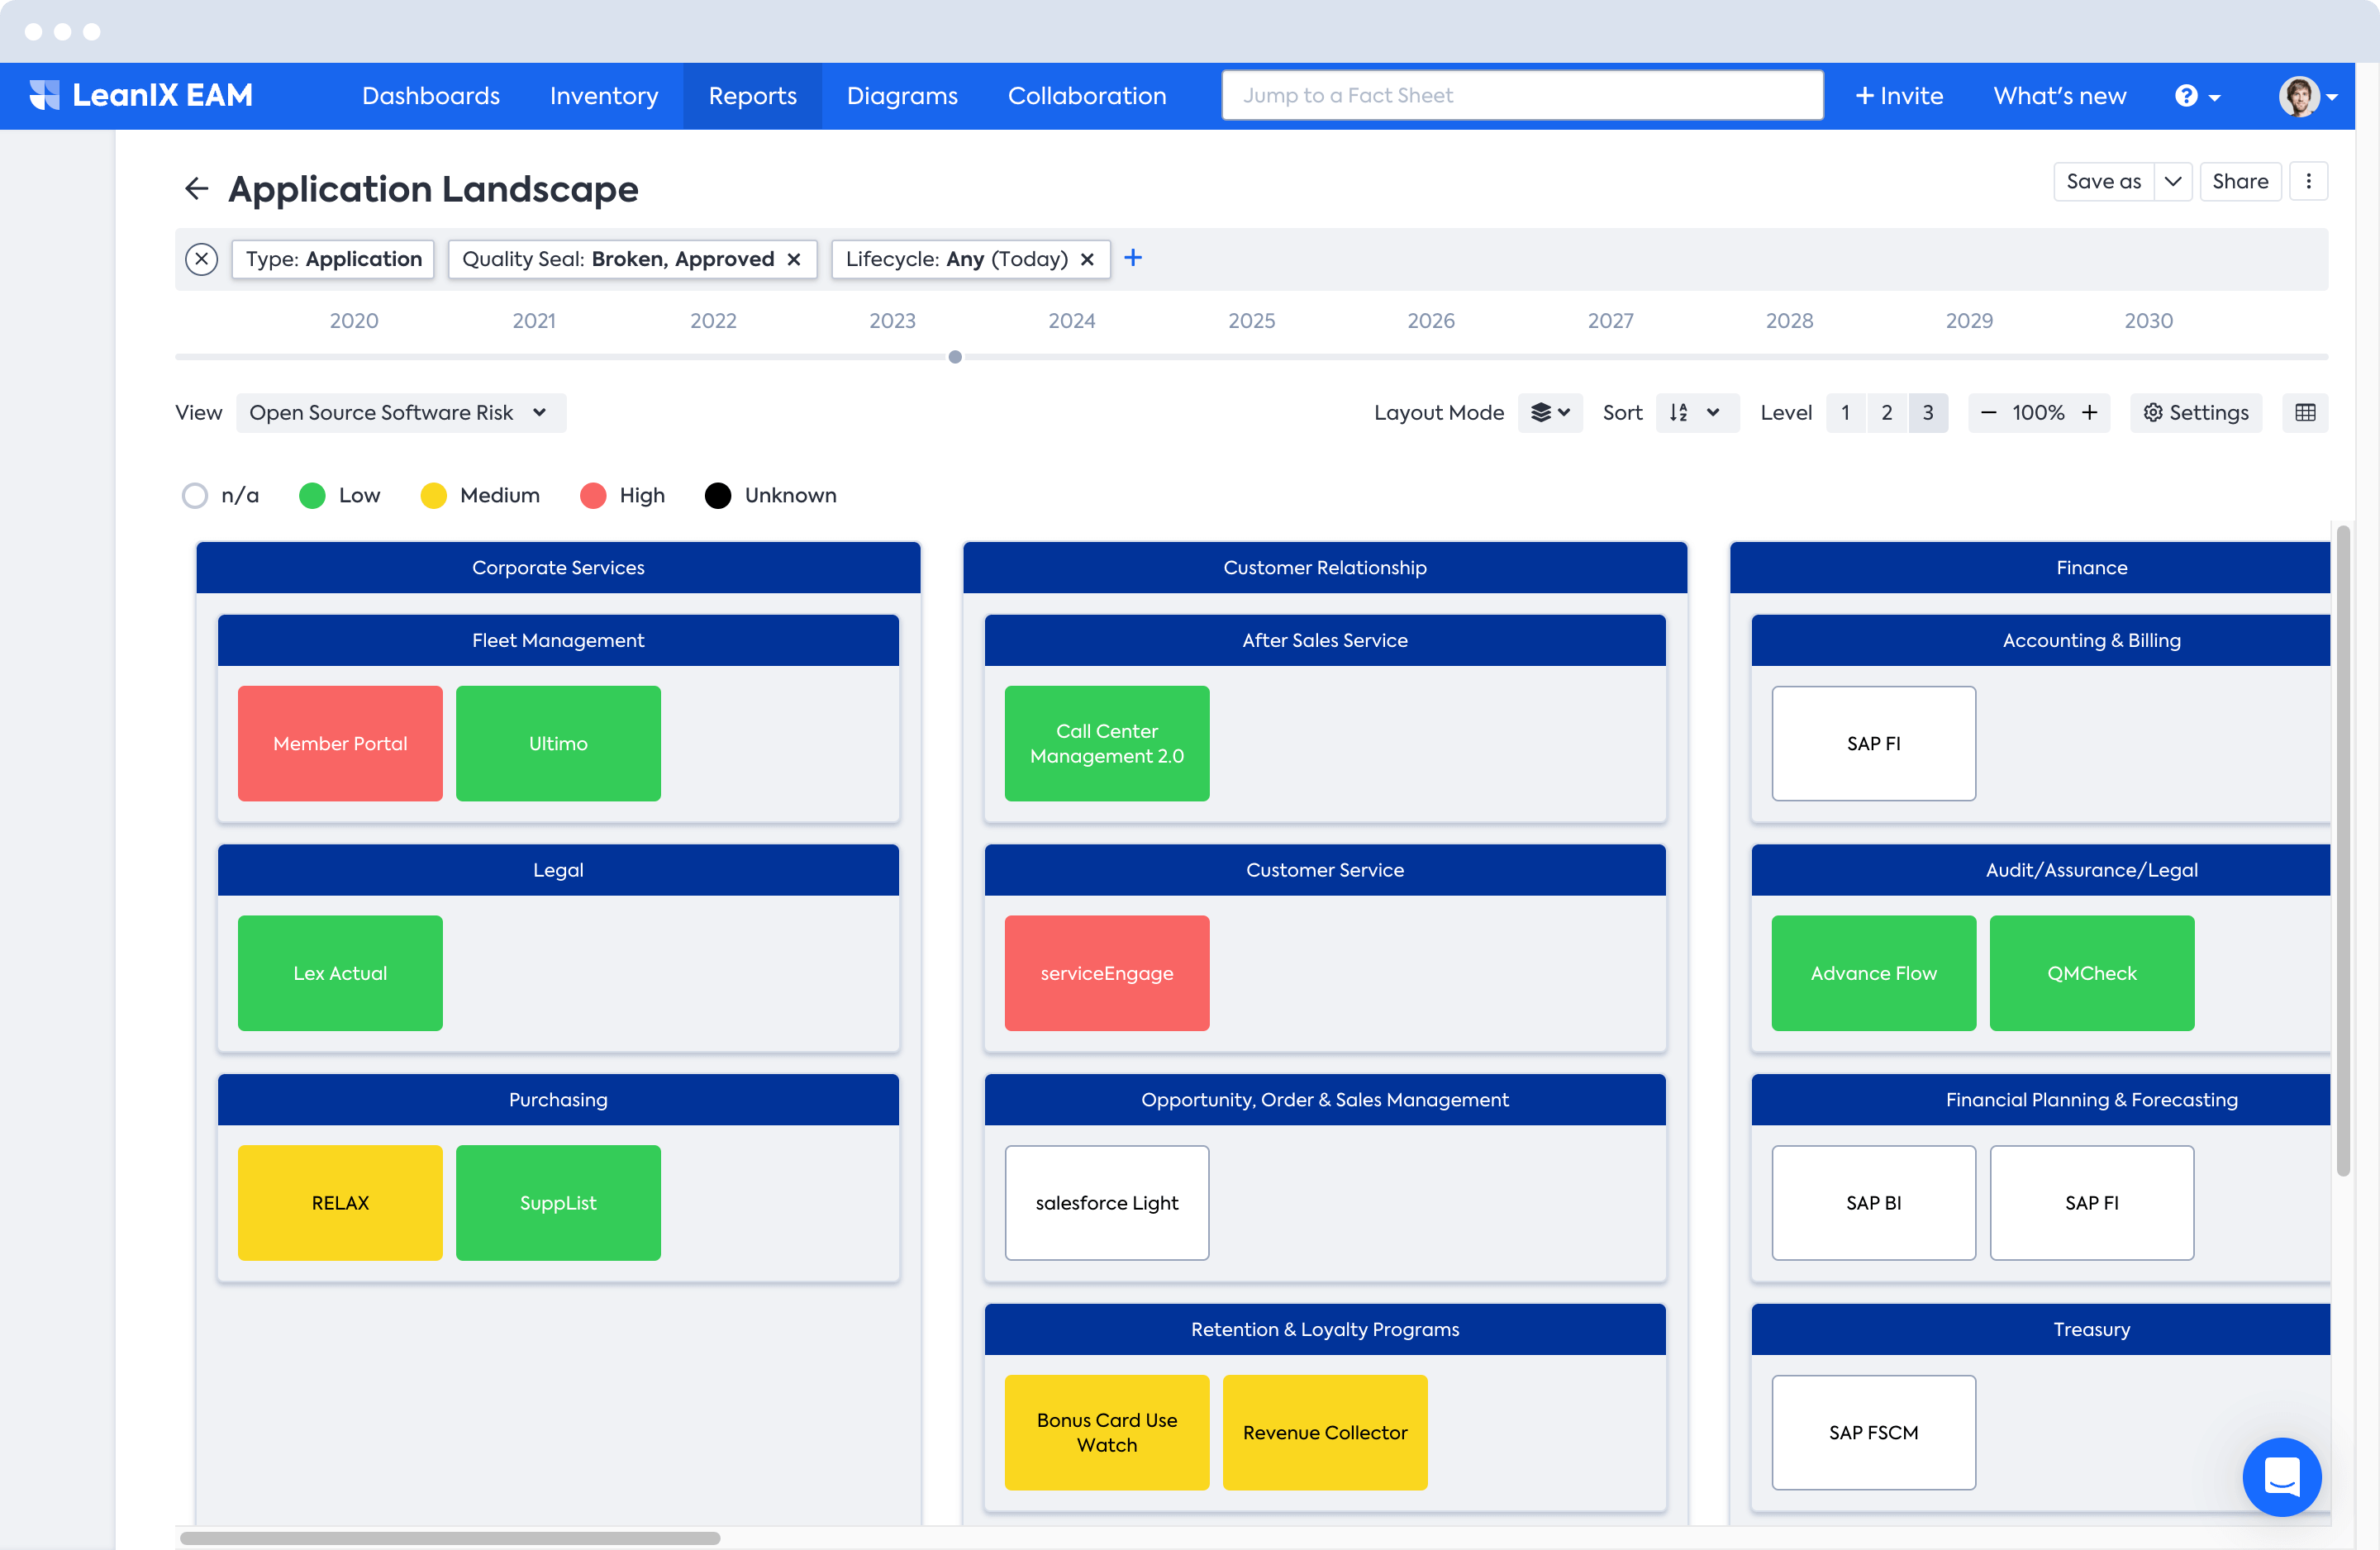The width and height of the screenshot is (2380, 1550).
Task: Click the Save as button
Action: pyautogui.click(x=2103, y=181)
